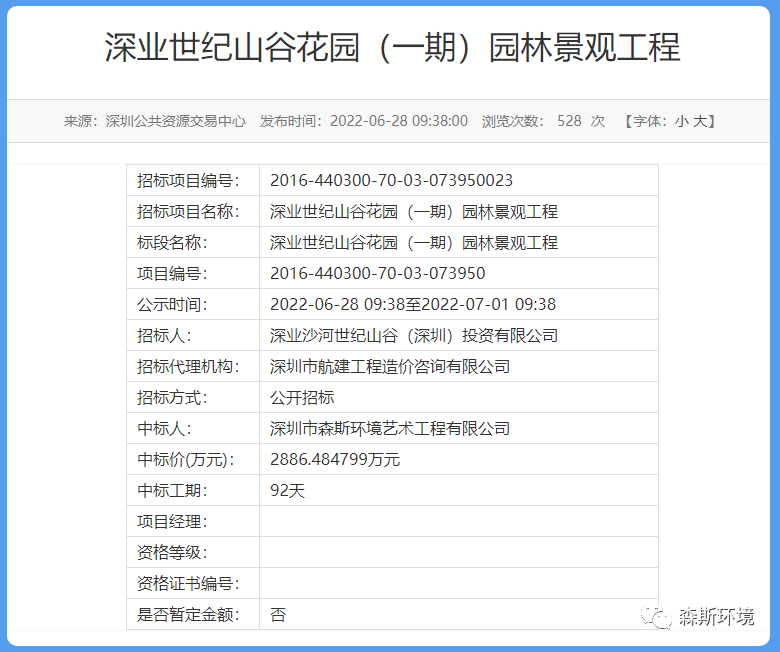
Task: Select the 招标项目编号 value 2016-440300-70-03-073950023
Action: point(391,181)
